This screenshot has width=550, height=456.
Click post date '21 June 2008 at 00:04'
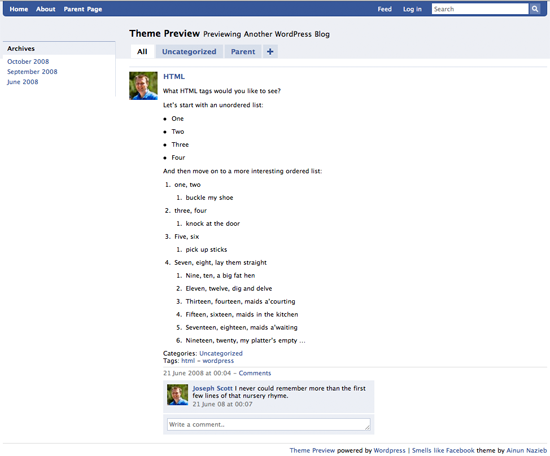[197, 373]
